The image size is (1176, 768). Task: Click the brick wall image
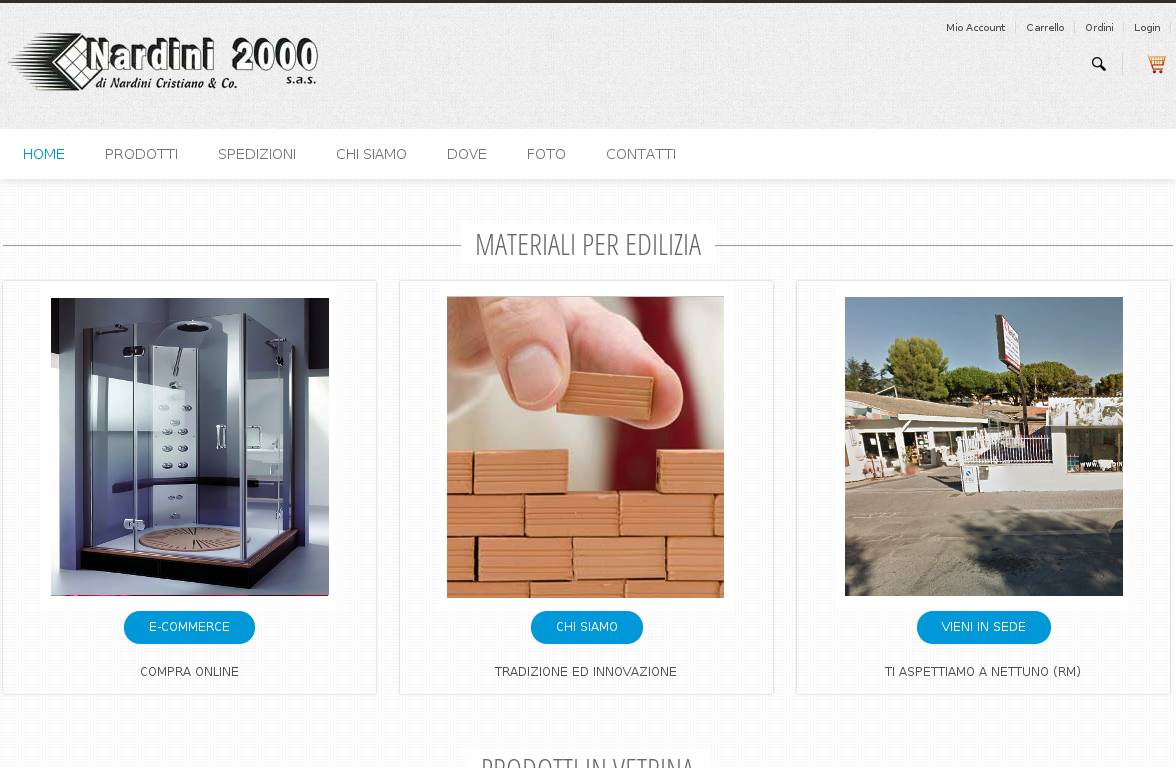586,446
